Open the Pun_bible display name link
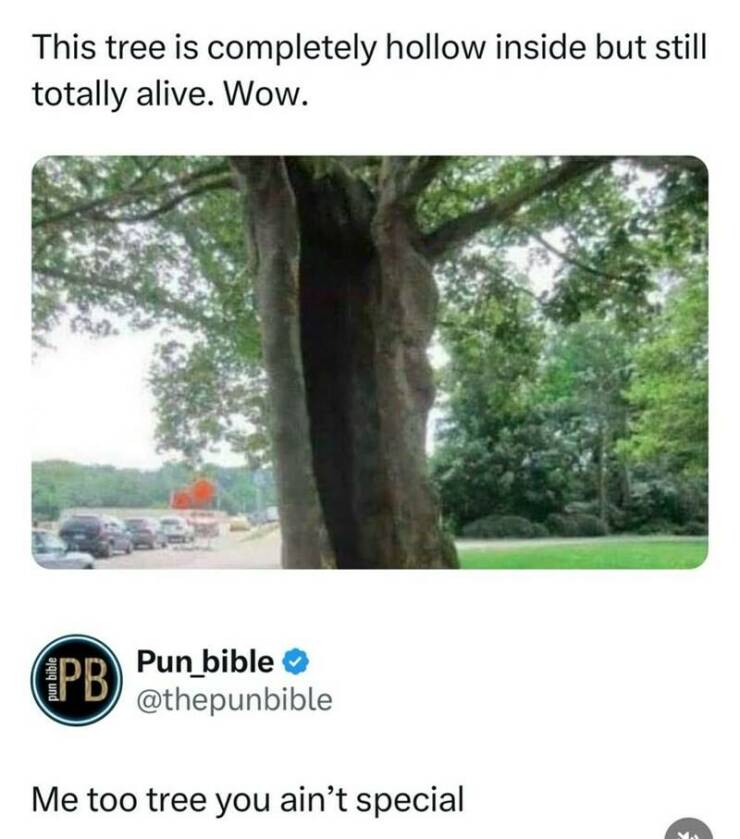The height and width of the screenshot is (839, 740). point(205,661)
